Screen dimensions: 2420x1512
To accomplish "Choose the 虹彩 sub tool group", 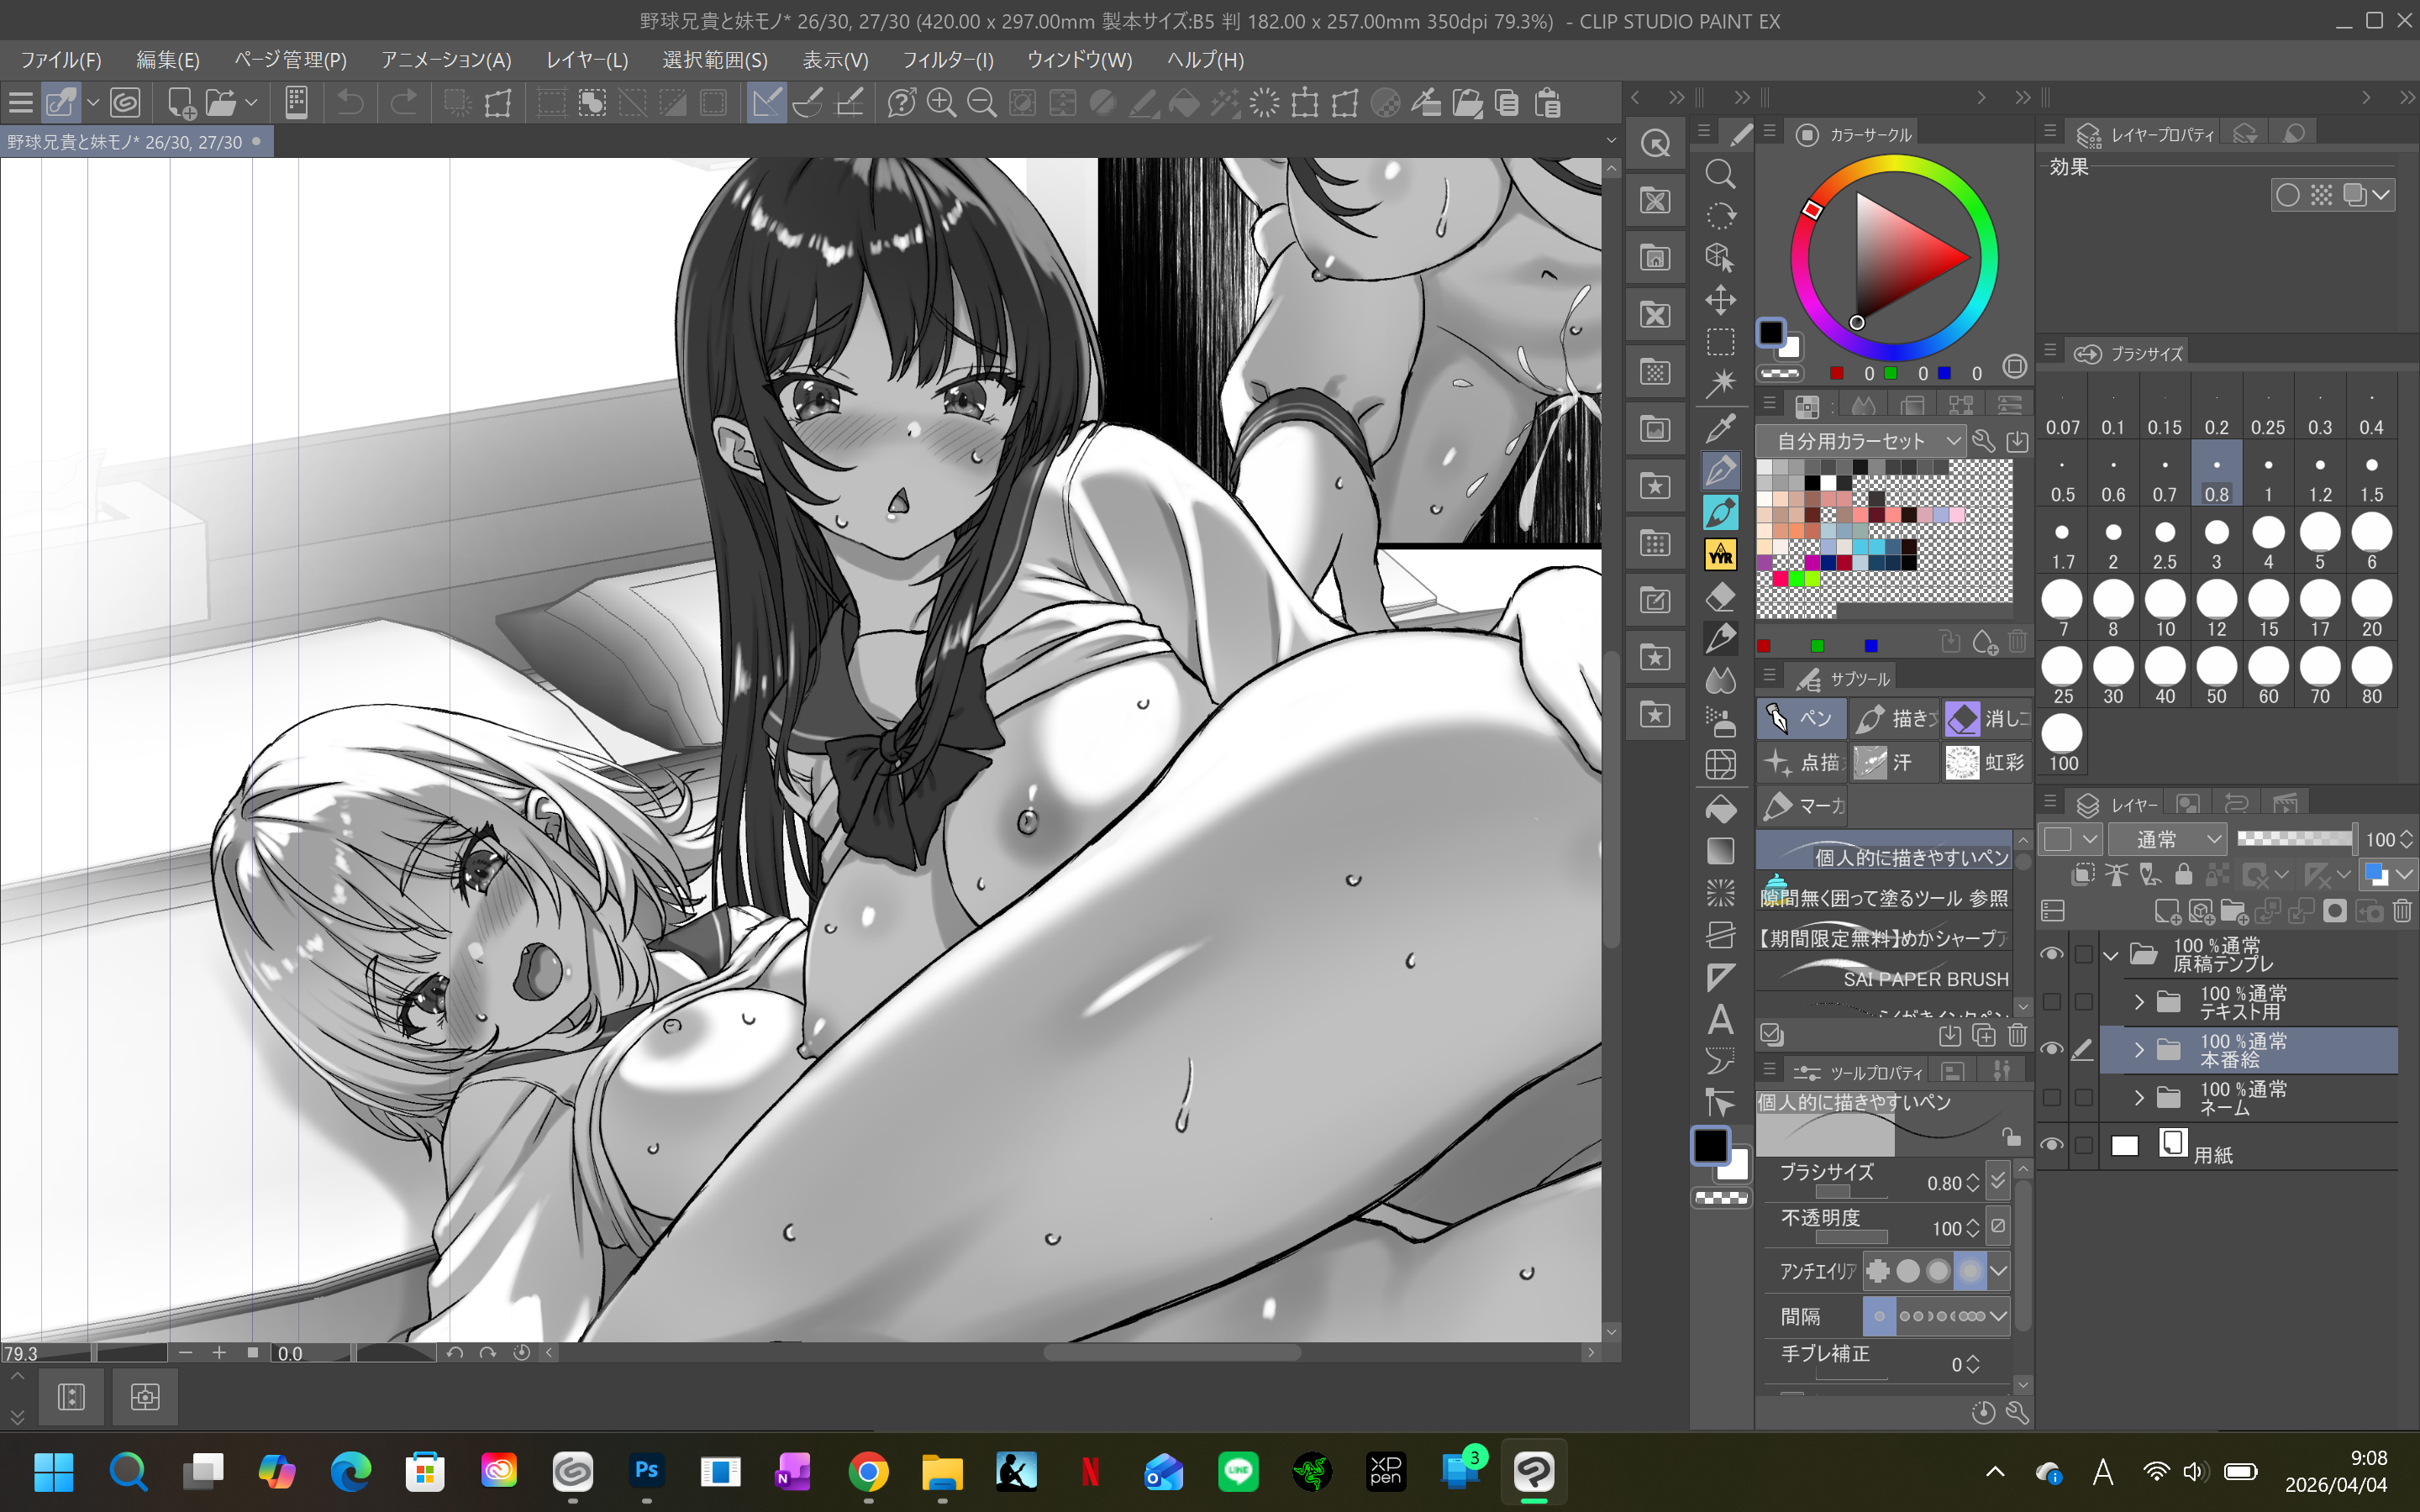I will click(x=1988, y=762).
